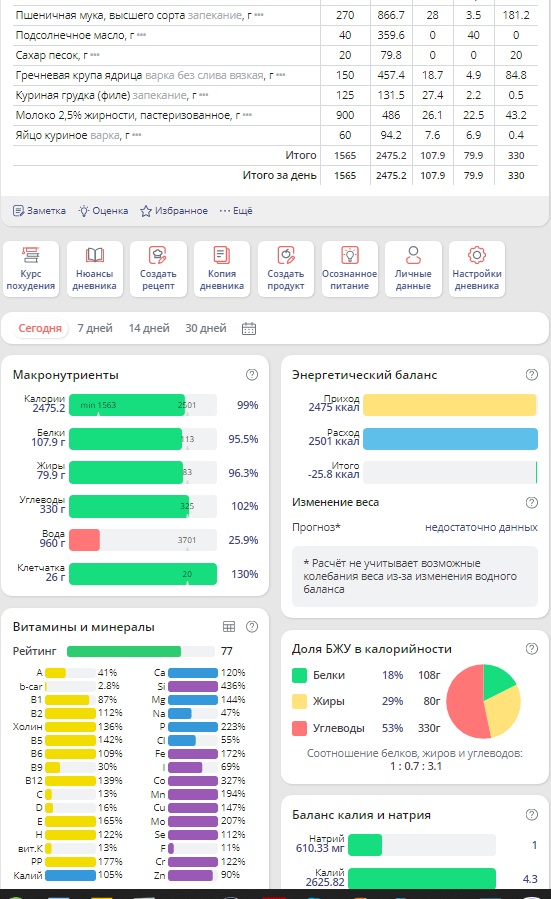Open help for Витамины и минералы
Screen dimensions: 551x899
click(252, 627)
